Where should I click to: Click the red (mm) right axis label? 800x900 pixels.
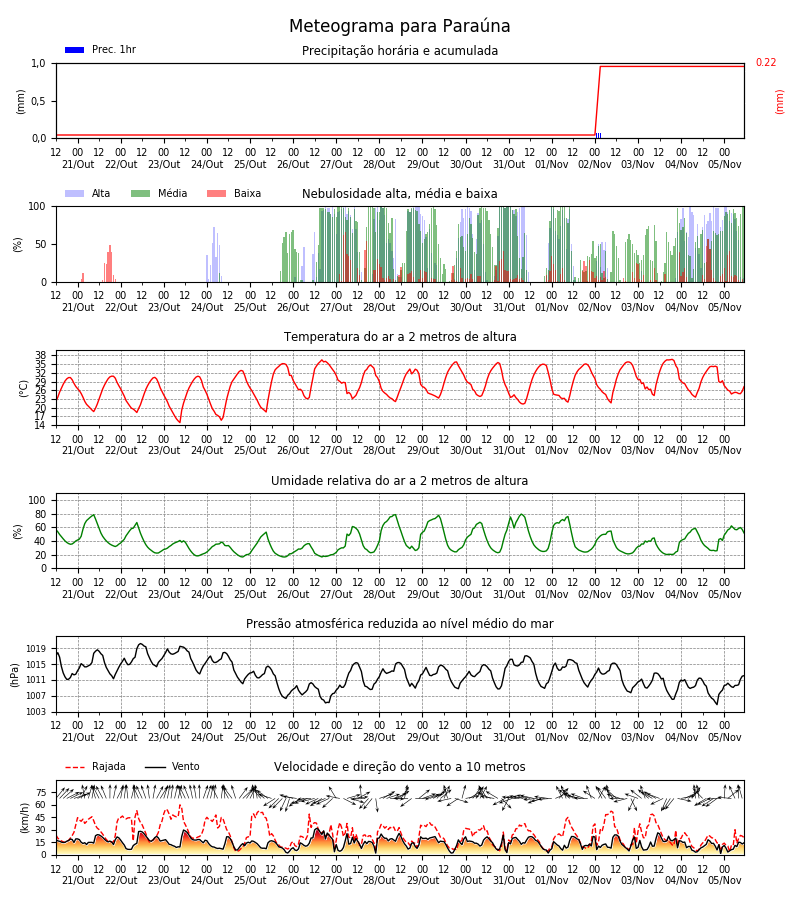(x=779, y=102)
